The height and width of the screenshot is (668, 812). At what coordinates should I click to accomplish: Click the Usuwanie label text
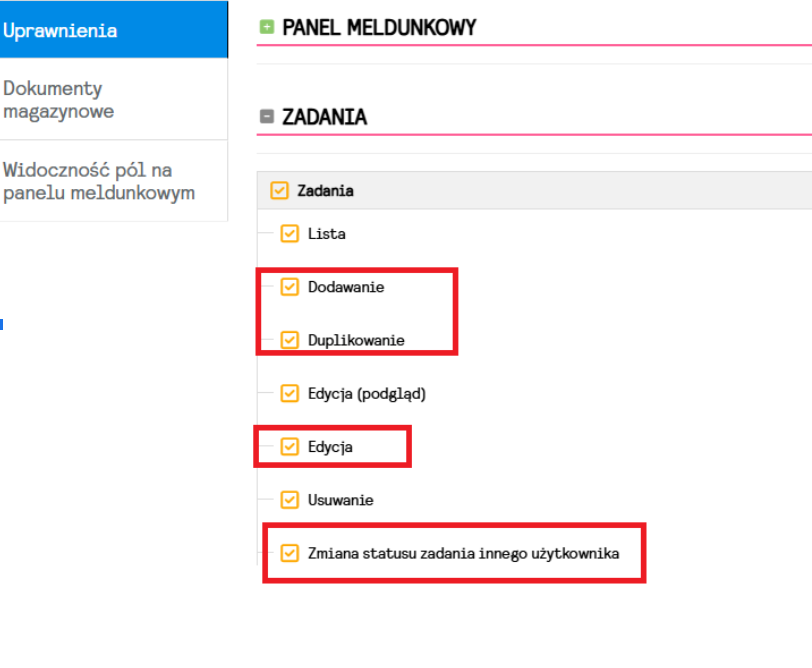coord(340,499)
